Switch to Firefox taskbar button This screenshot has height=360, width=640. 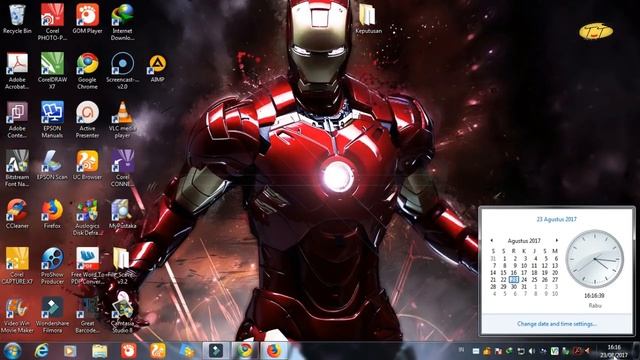click(x=274, y=351)
